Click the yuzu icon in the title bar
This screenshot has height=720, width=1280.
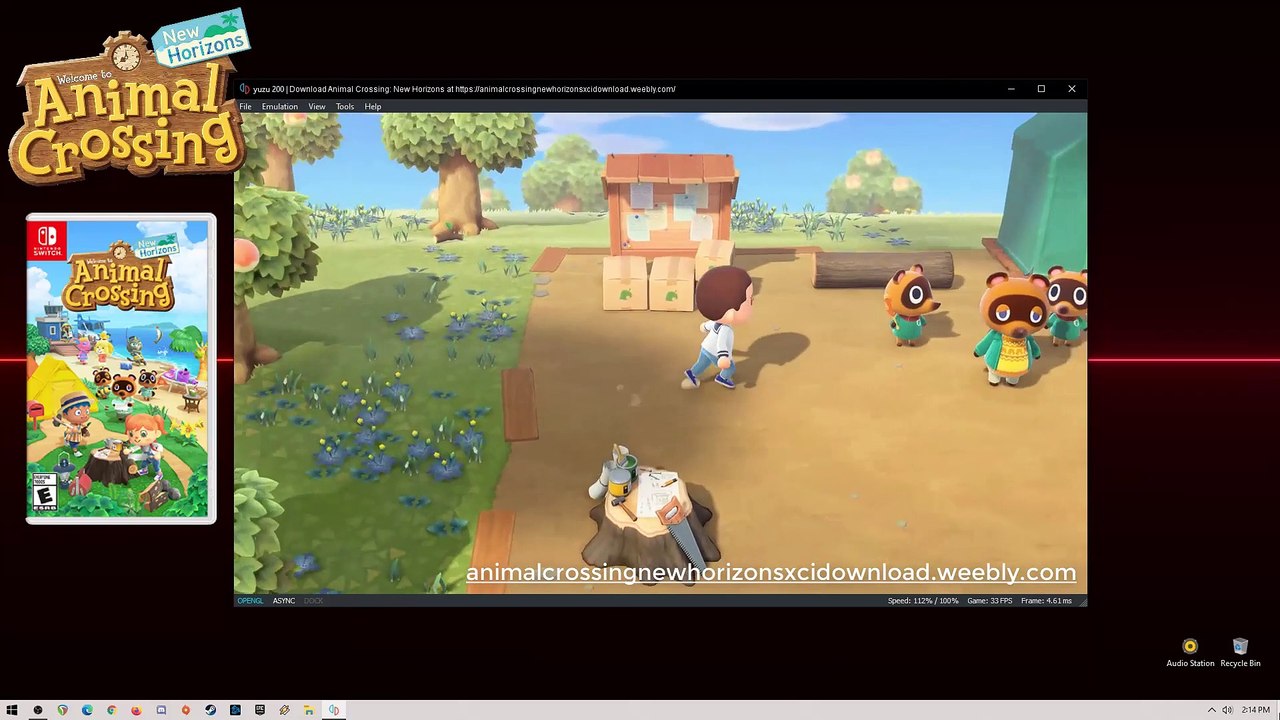[245, 89]
